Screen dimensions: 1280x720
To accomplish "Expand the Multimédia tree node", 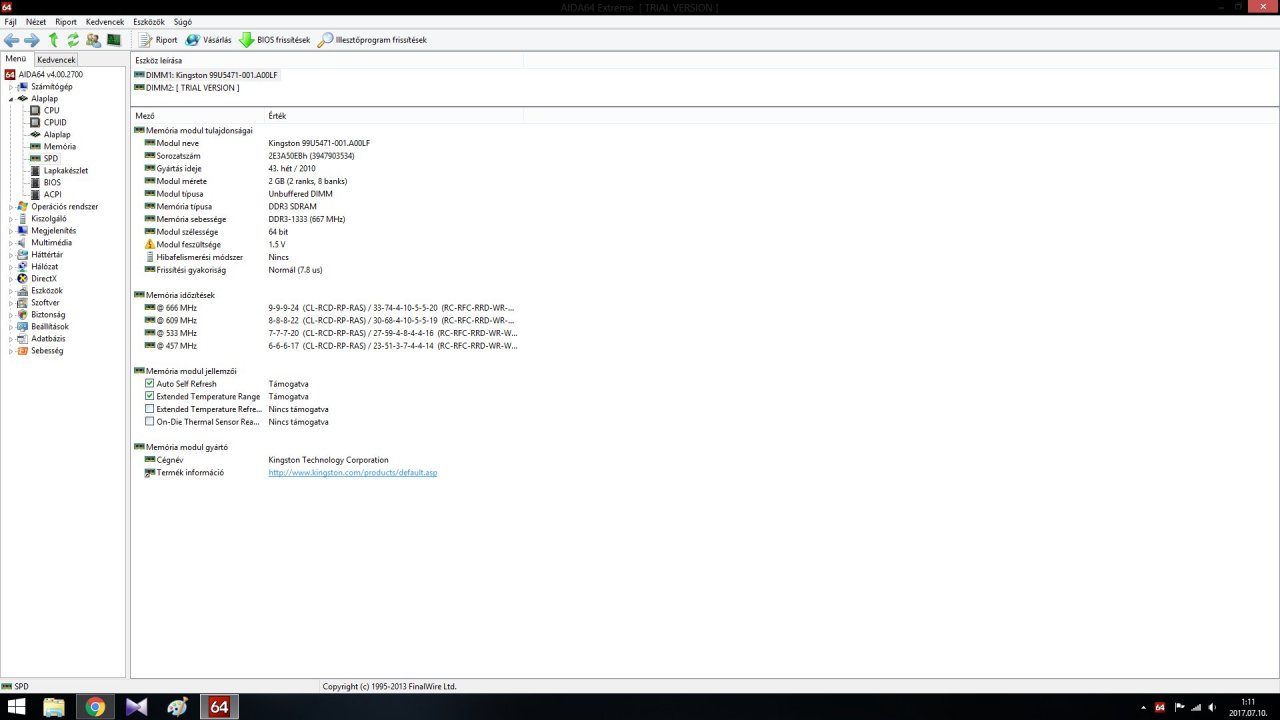I will click(x=10, y=243).
